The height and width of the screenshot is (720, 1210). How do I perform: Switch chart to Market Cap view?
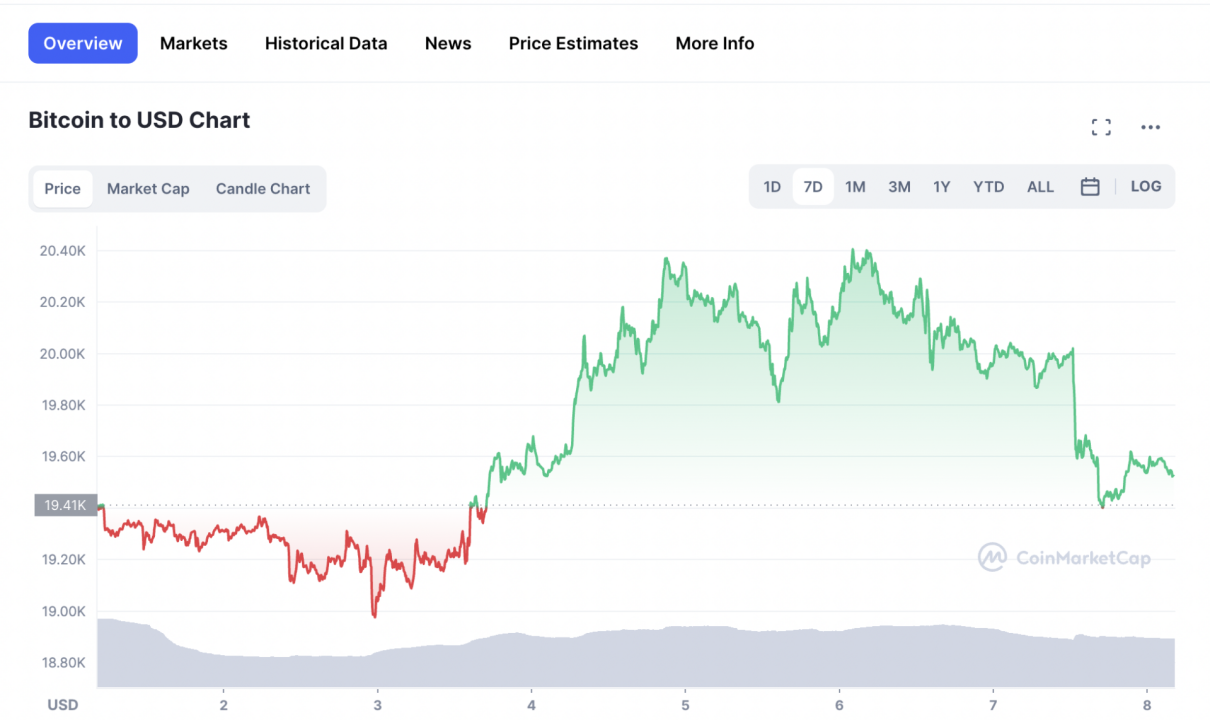148,189
